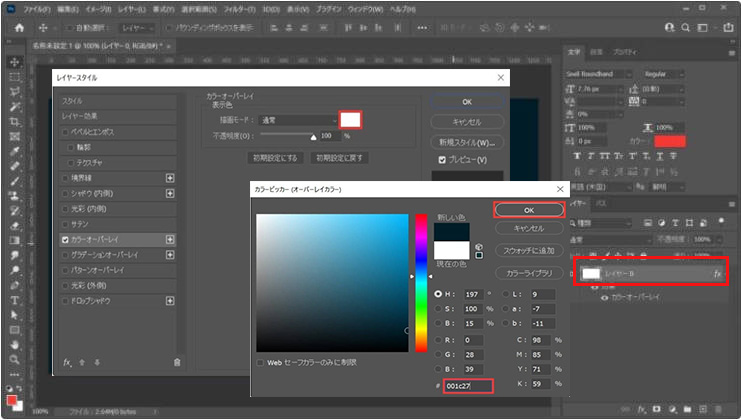Enable the ベベルとエンボス checkbox
741x420 pixels.
(66, 132)
